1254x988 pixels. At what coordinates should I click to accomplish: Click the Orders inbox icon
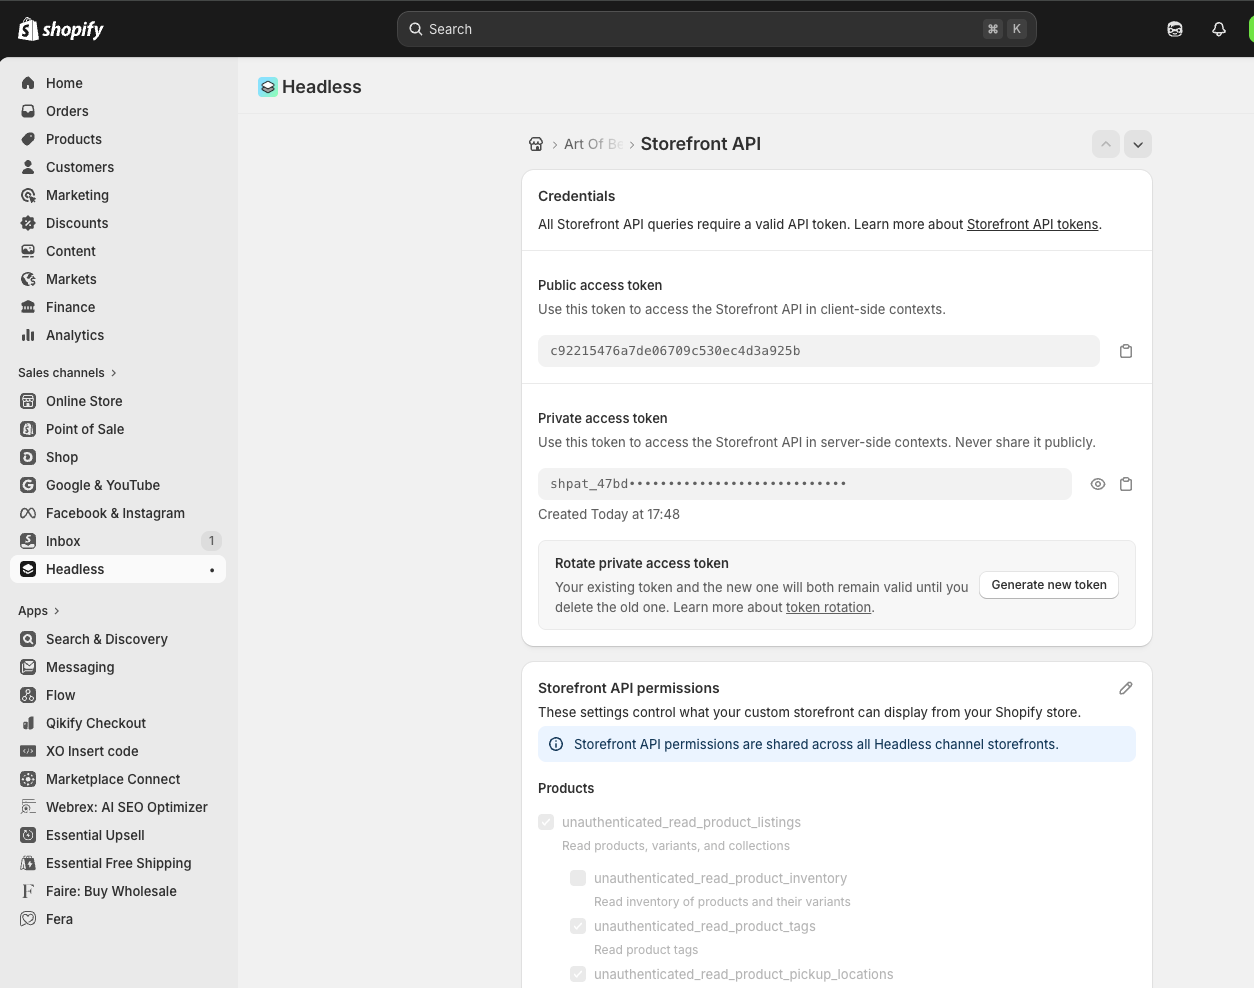pos(28,111)
